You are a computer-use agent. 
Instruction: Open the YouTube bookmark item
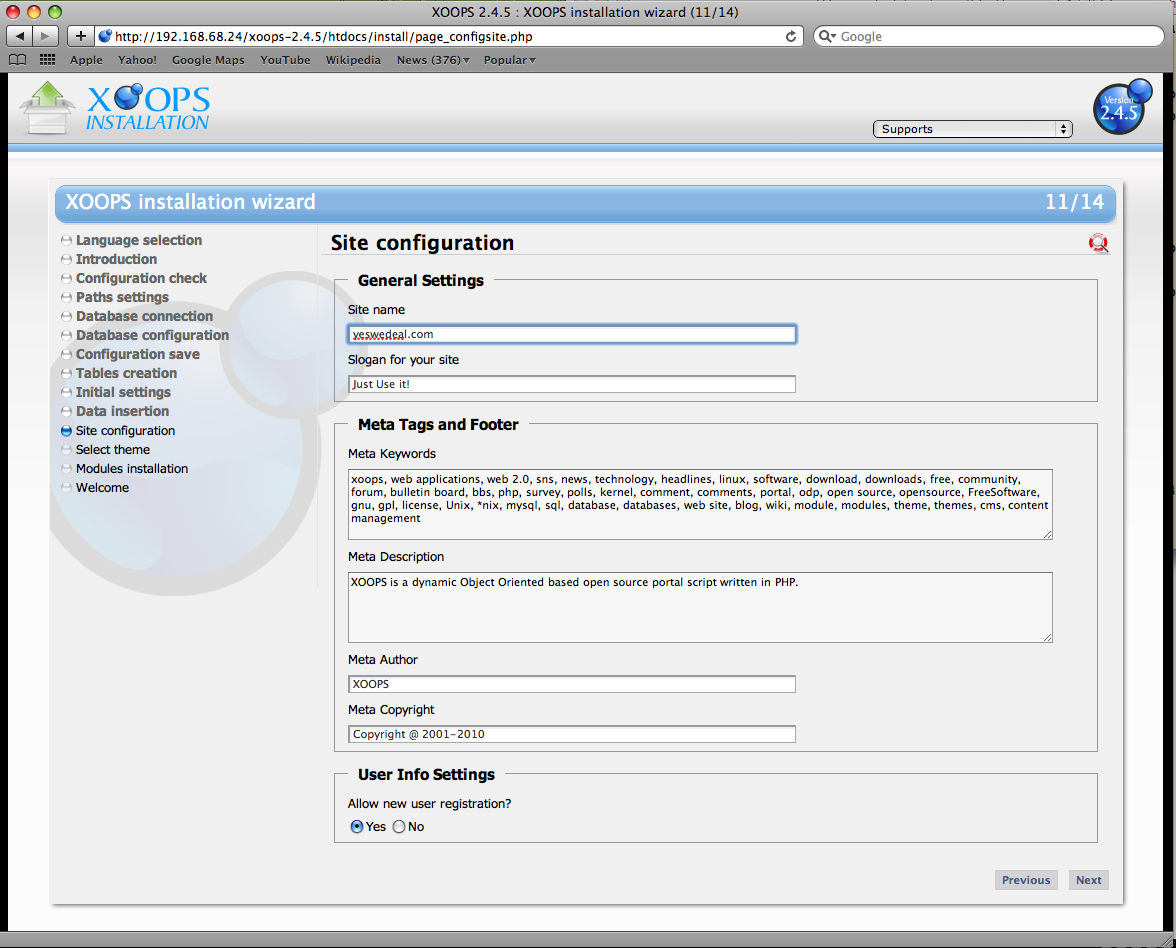tap(284, 60)
